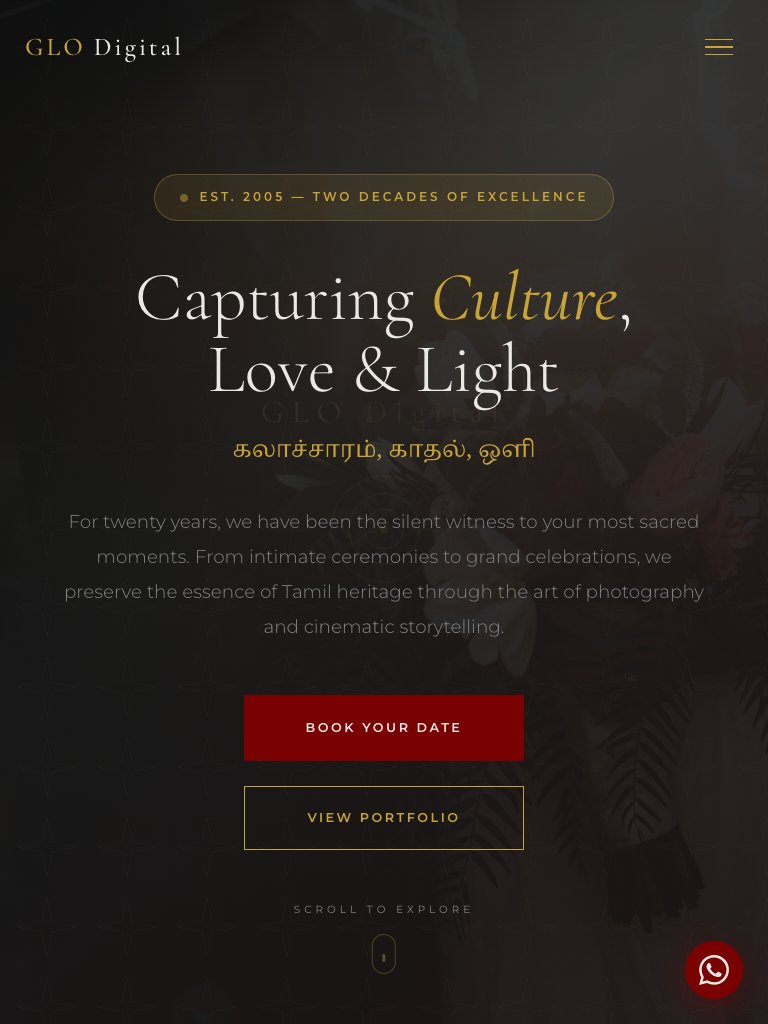Image resolution: width=768 pixels, height=1024 pixels.
Task: Click the mouse scroll indicator icon
Action: coord(383,954)
